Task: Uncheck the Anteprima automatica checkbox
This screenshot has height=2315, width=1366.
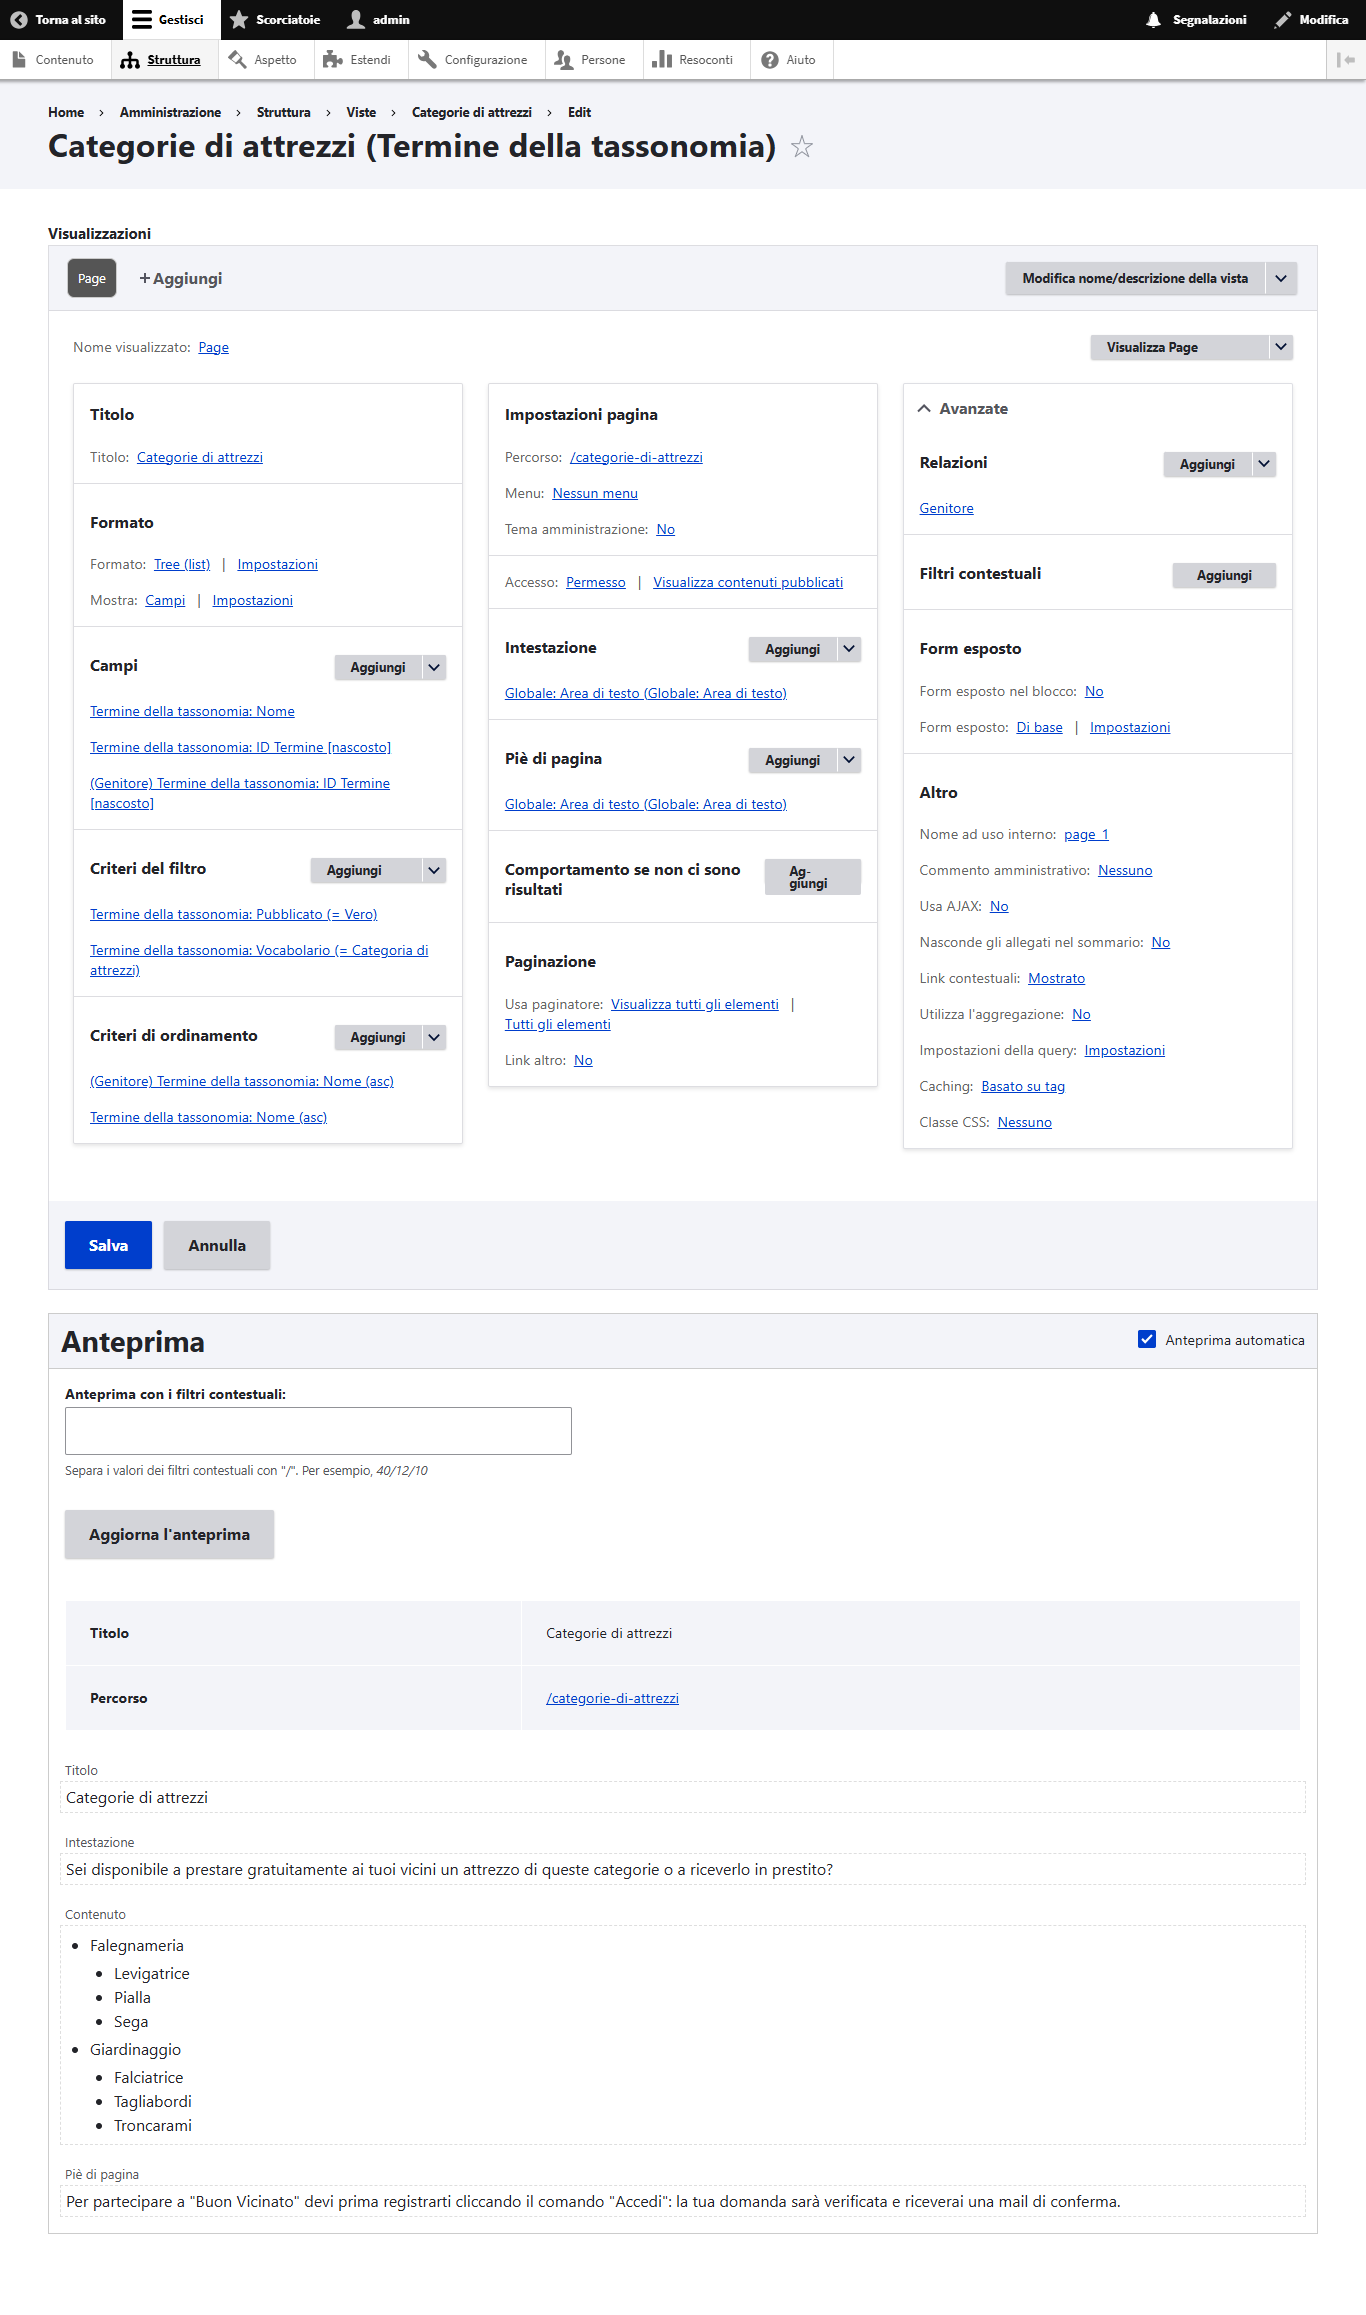Action: click(x=1147, y=1339)
